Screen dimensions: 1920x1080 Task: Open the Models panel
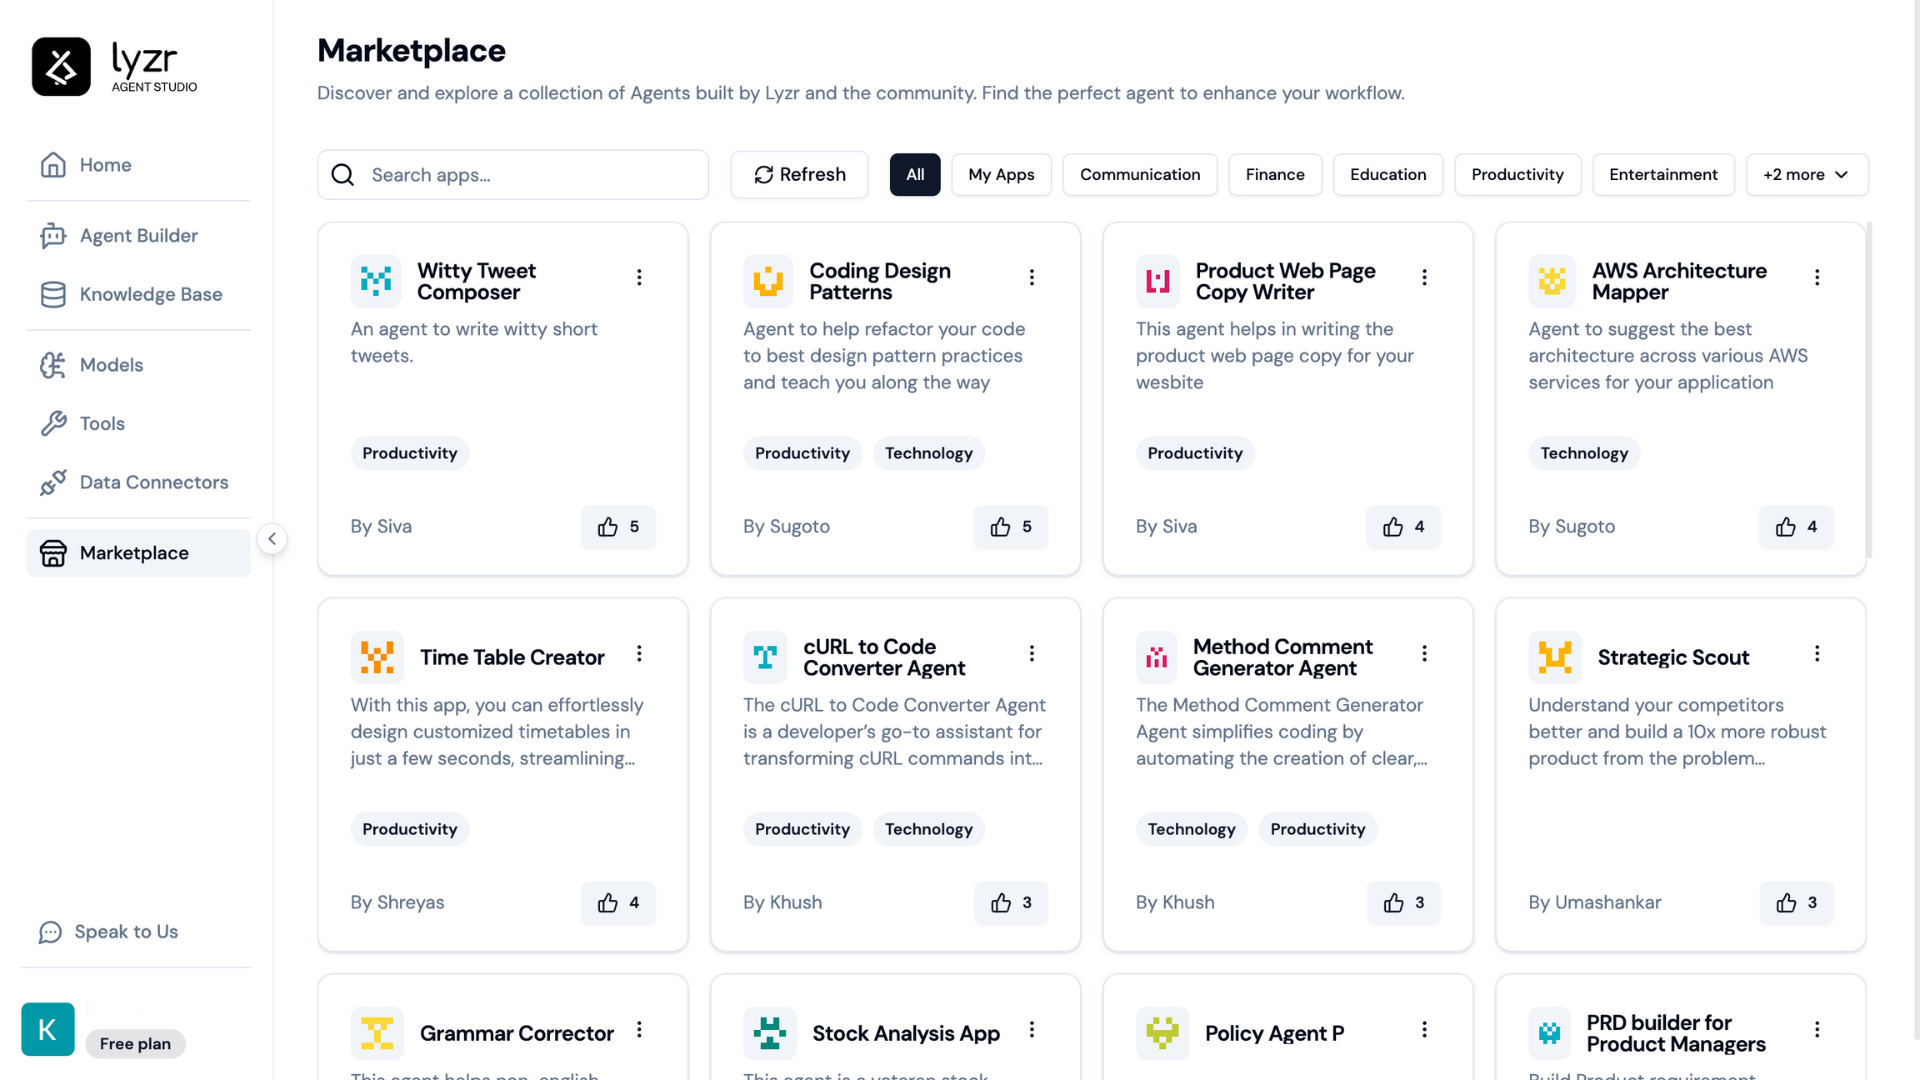pos(111,365)
